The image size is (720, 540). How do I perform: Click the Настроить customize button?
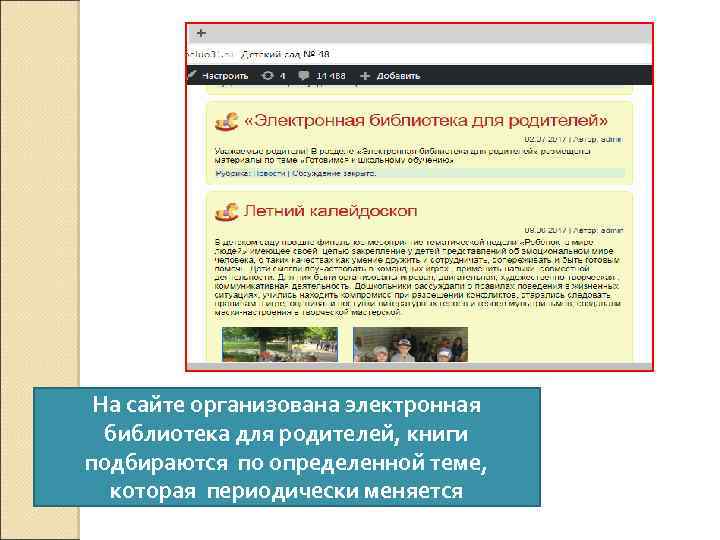coord(225,76)
